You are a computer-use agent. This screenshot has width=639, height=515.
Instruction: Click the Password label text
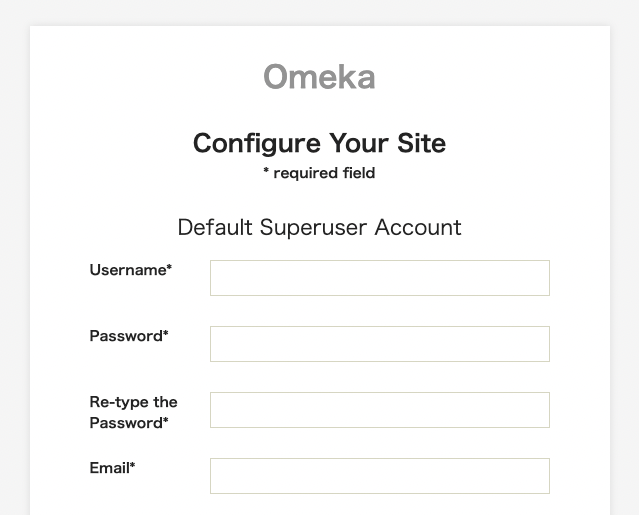point(126,336)
